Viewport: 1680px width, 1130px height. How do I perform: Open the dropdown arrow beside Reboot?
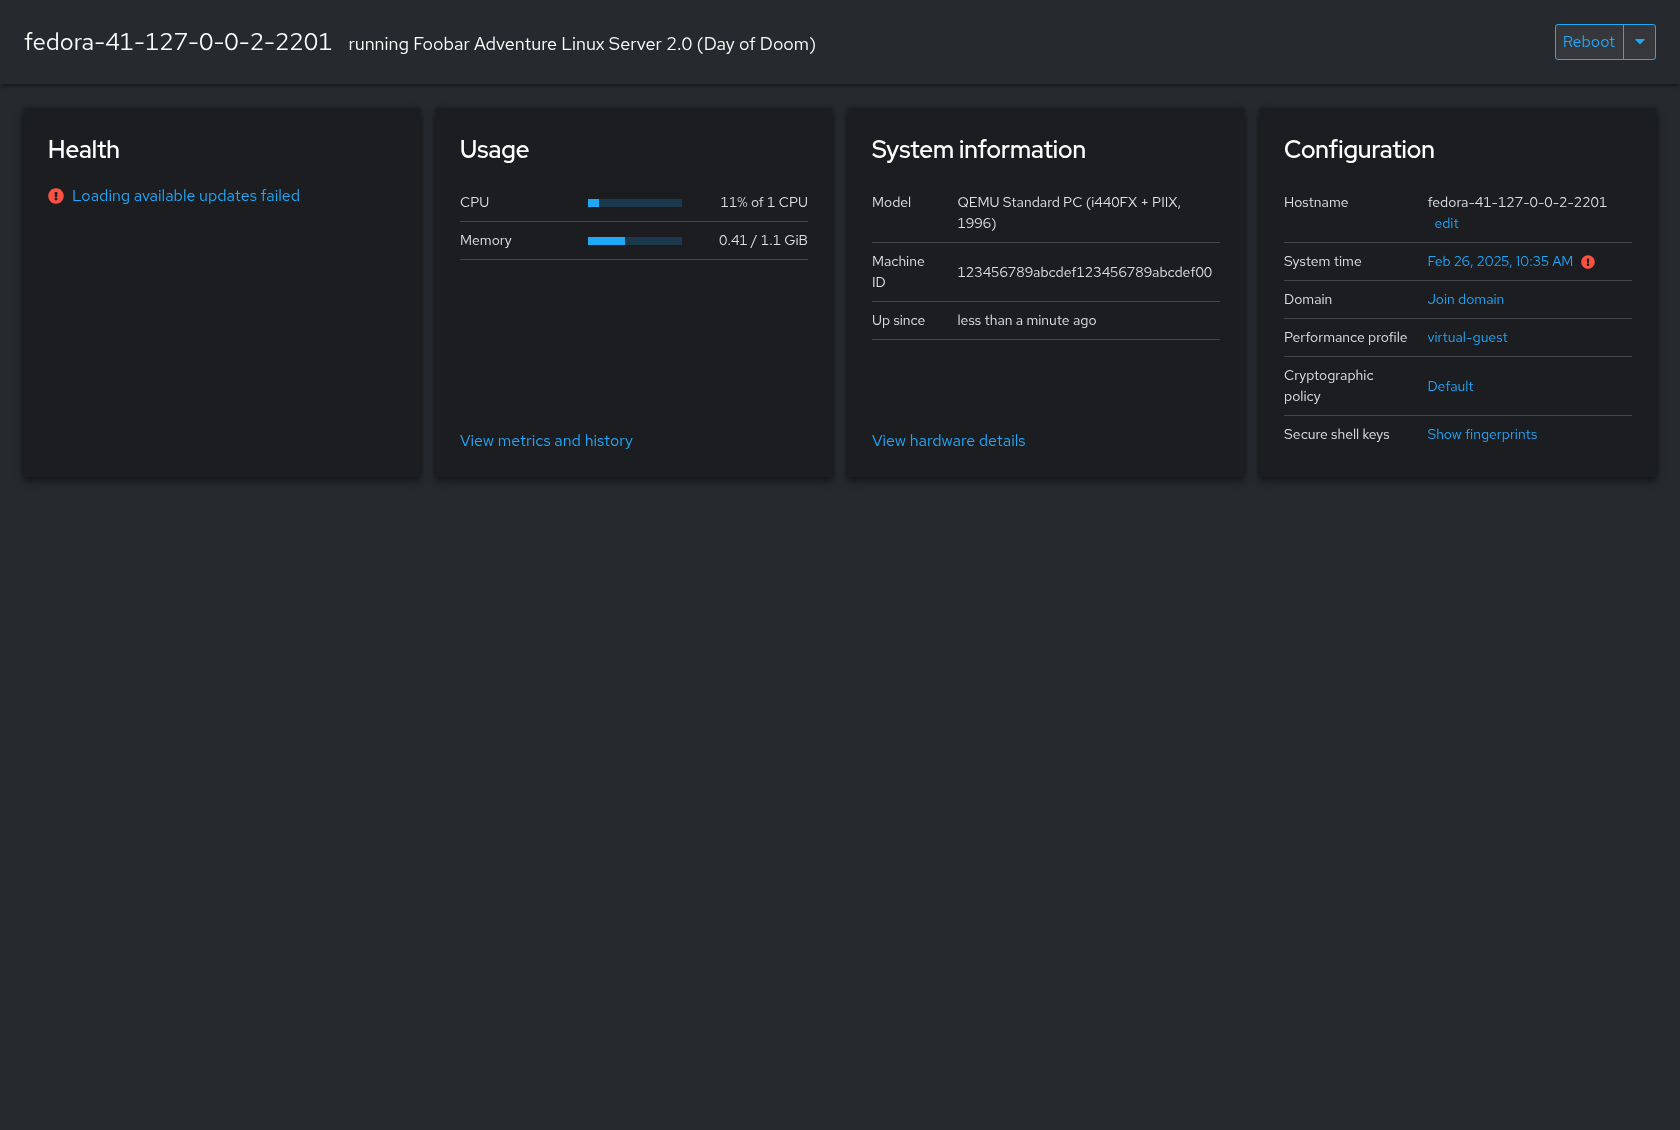point(1640,42)
